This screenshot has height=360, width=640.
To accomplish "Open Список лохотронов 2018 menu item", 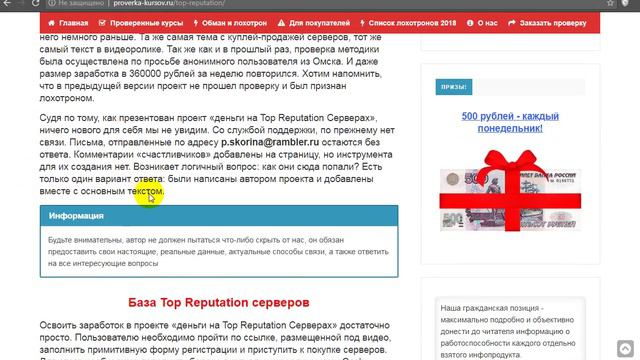I will 408,23.
